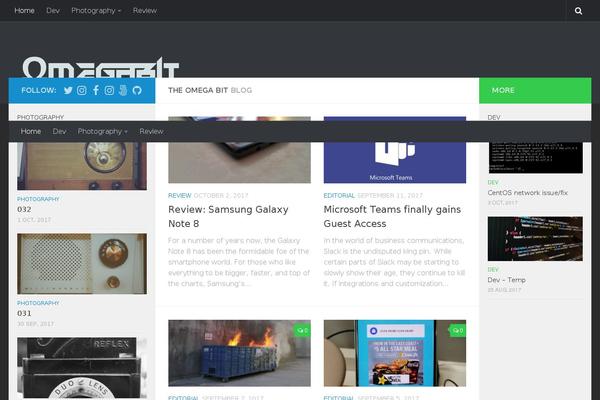Open the Facebook follow icon
The height and width of the screenshot is (400, 600).
pos(96,90)
